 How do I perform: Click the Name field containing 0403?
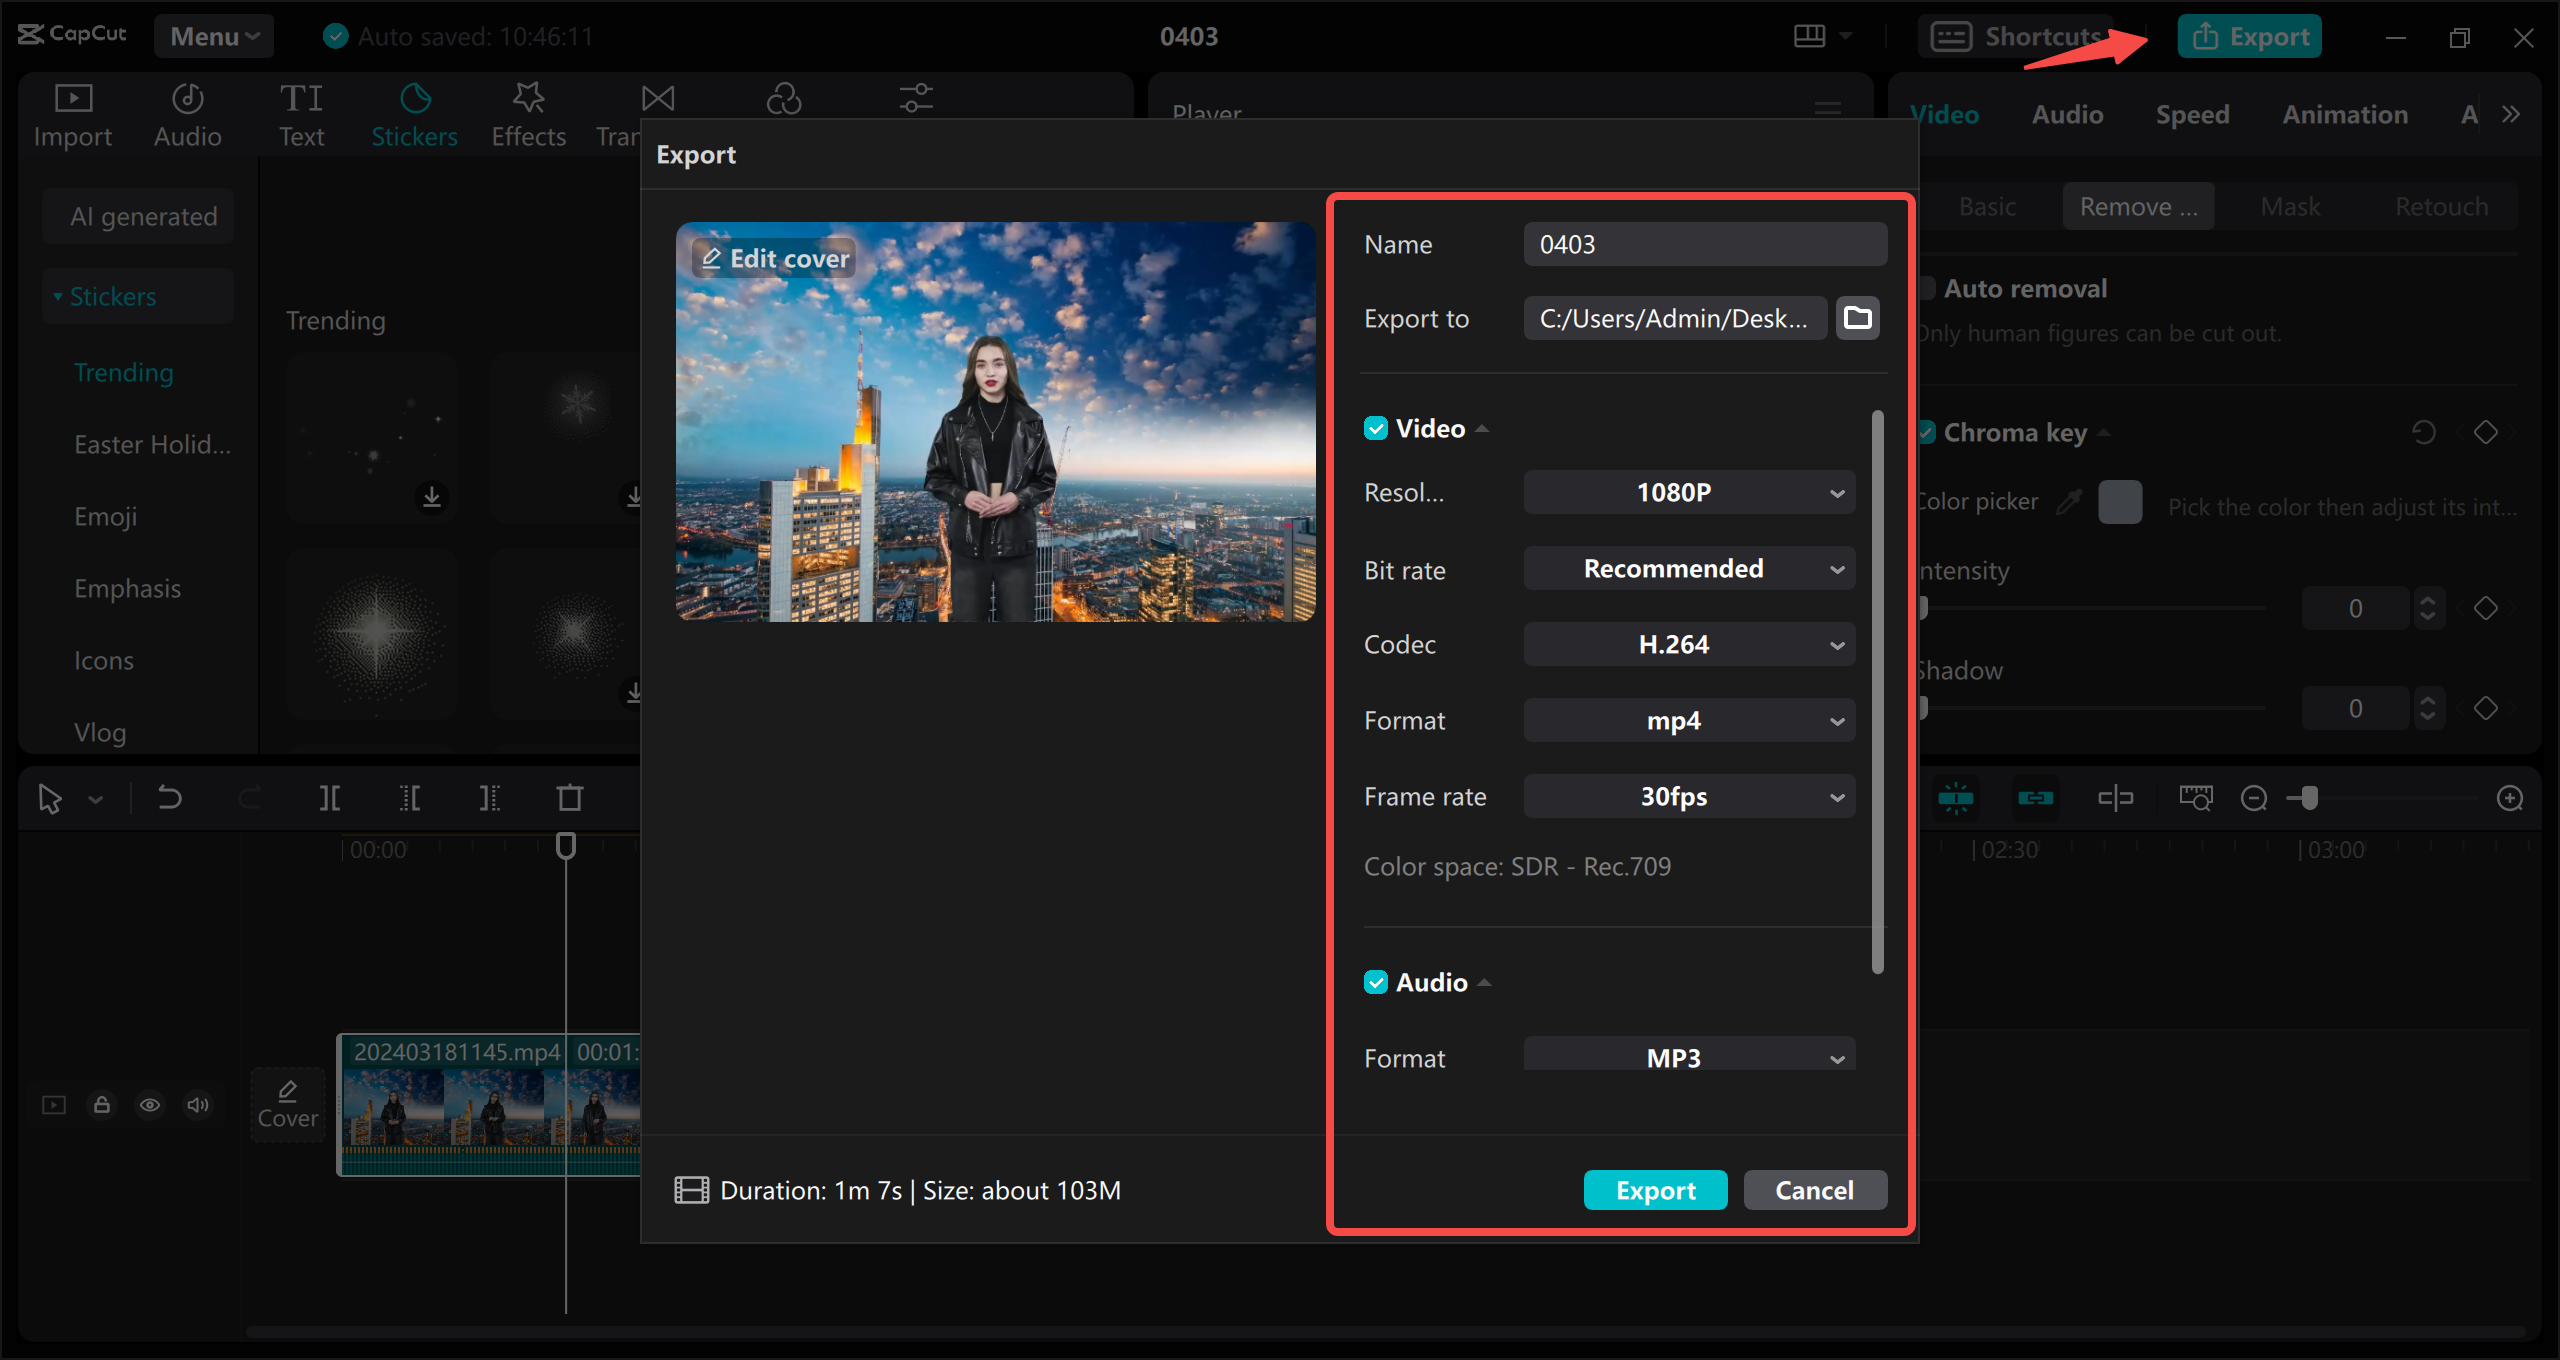[x=1704, y=243]
